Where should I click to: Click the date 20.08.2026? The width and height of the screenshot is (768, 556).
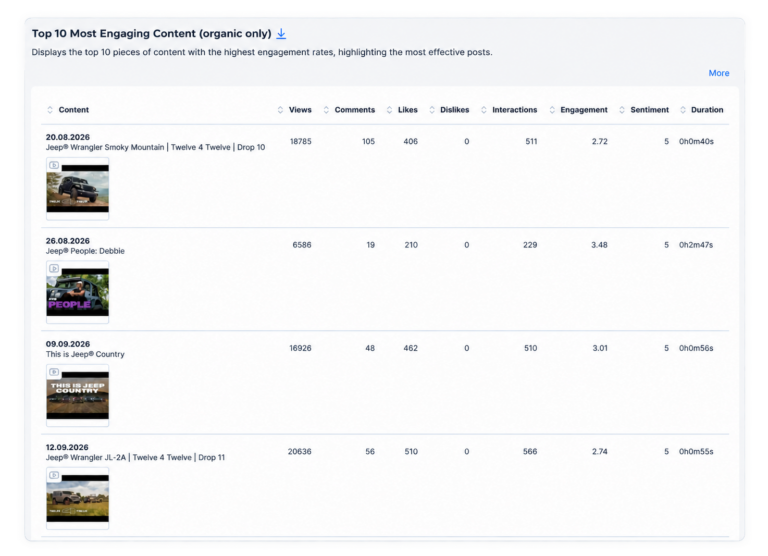pos(68,137)
